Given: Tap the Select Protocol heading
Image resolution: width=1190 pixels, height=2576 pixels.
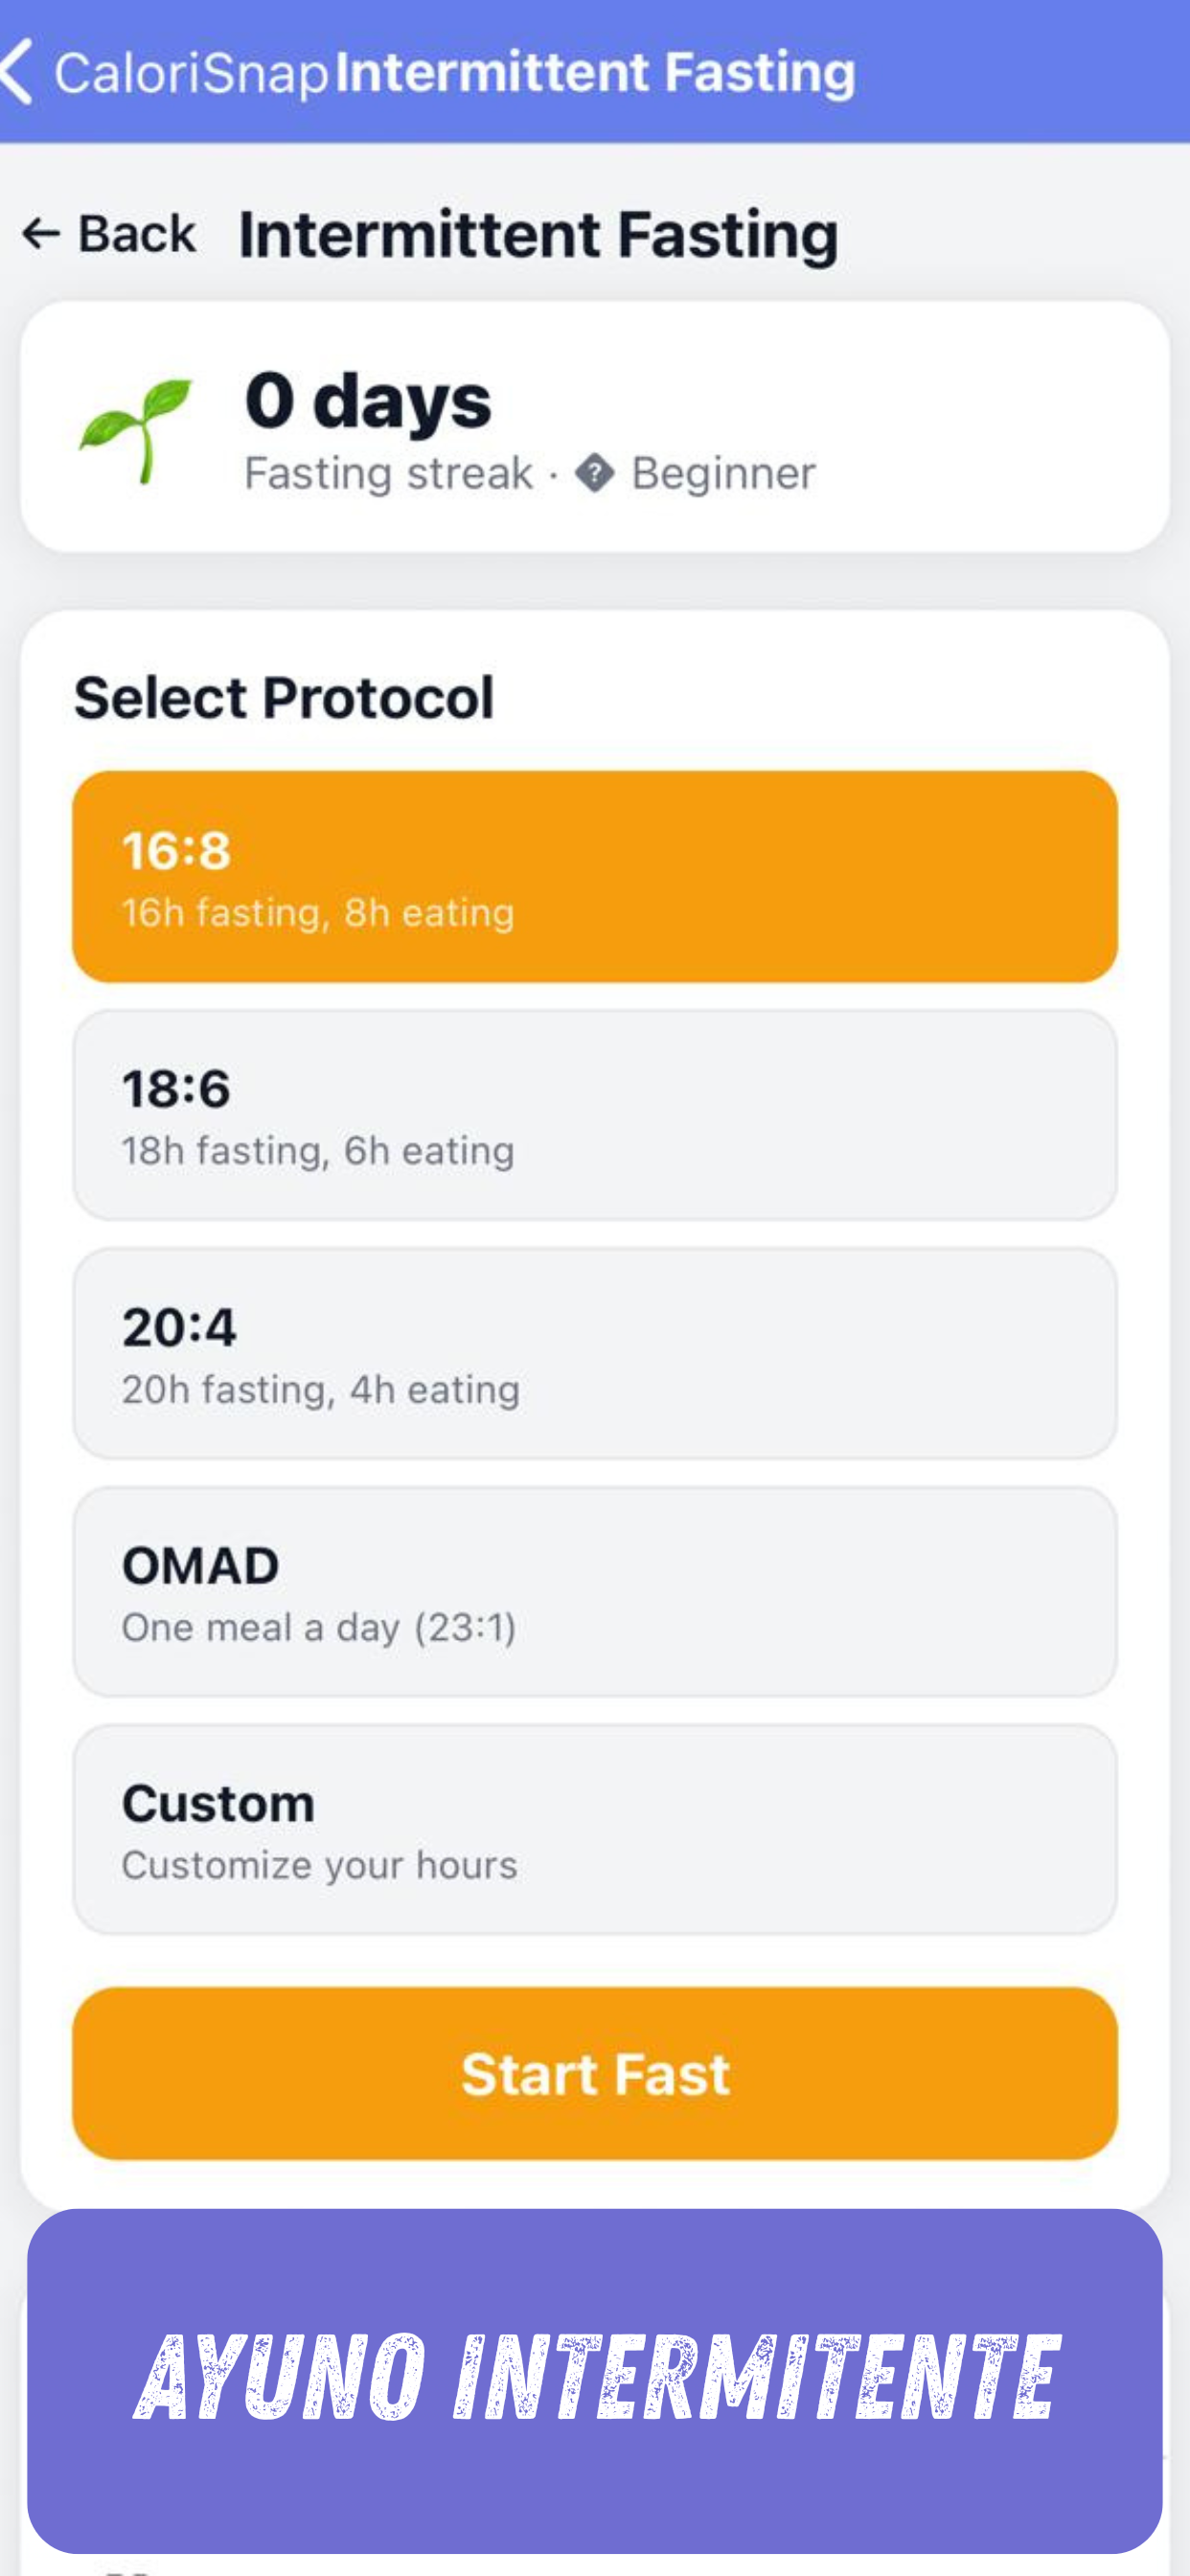Looking at the screenshot, I should pyautogui.click(x=284, y=697).
